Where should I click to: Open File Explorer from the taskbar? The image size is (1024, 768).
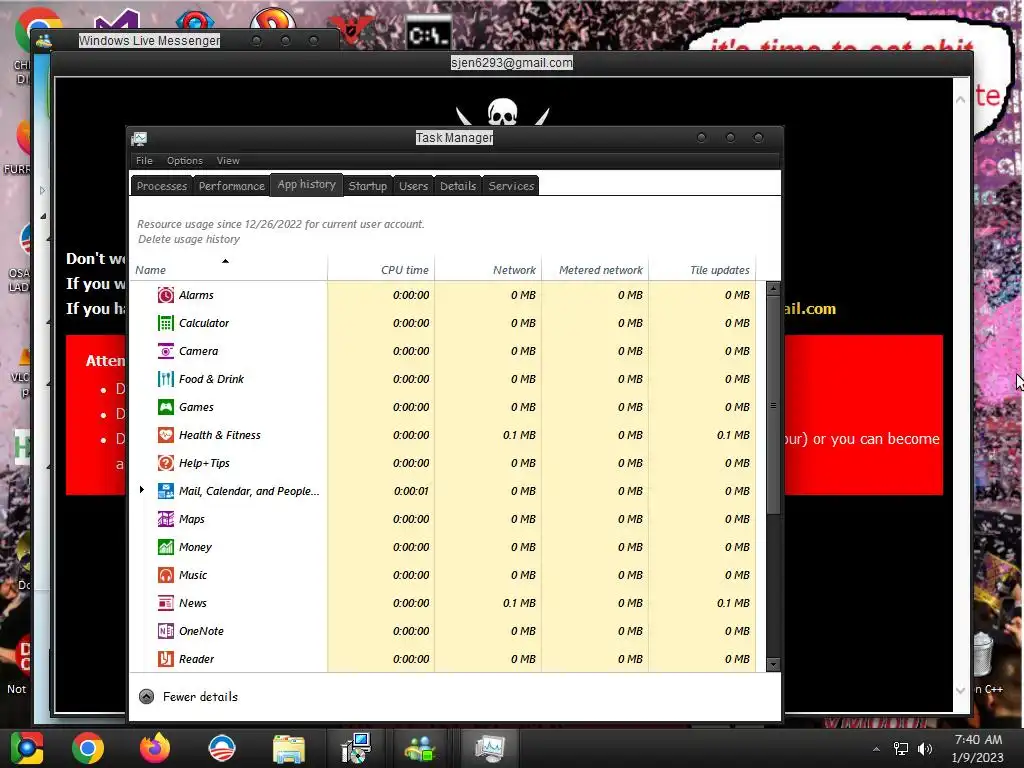(289, 749)
